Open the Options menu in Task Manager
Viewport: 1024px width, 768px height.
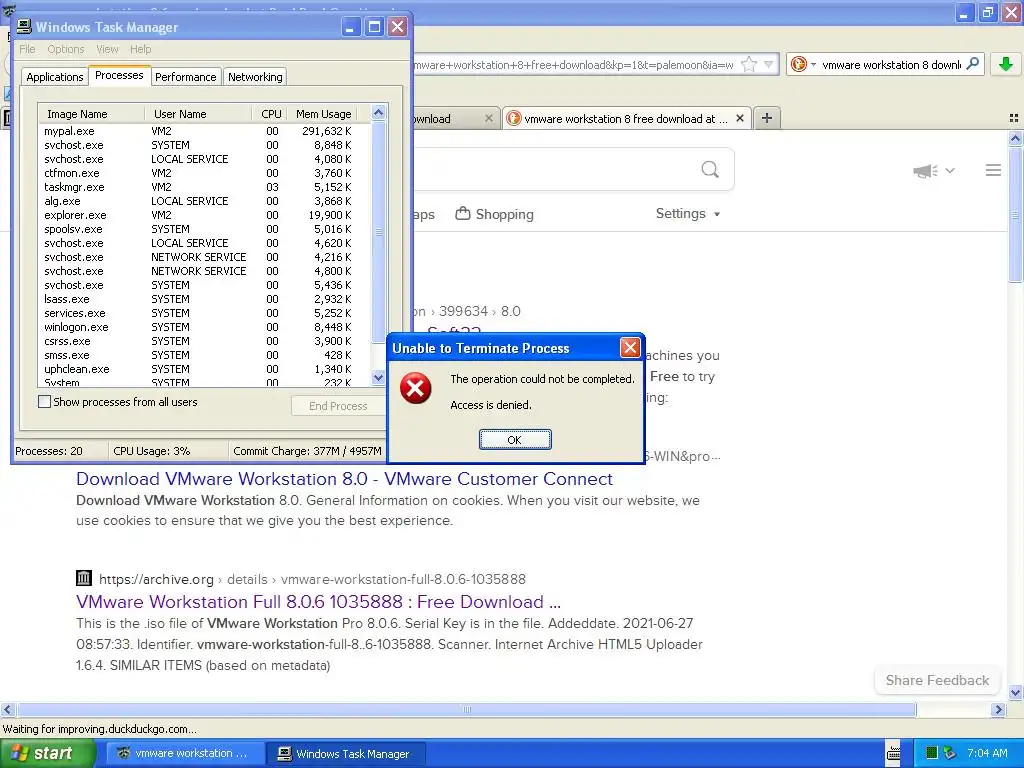(x=65, y=49)
